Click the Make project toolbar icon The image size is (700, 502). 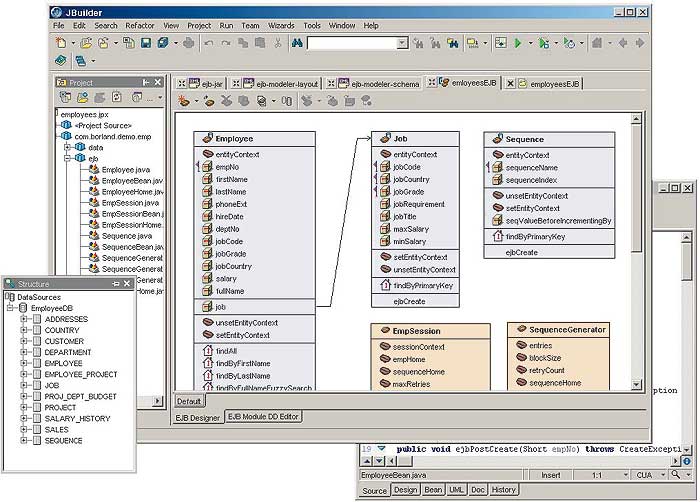tap(473, 43)
